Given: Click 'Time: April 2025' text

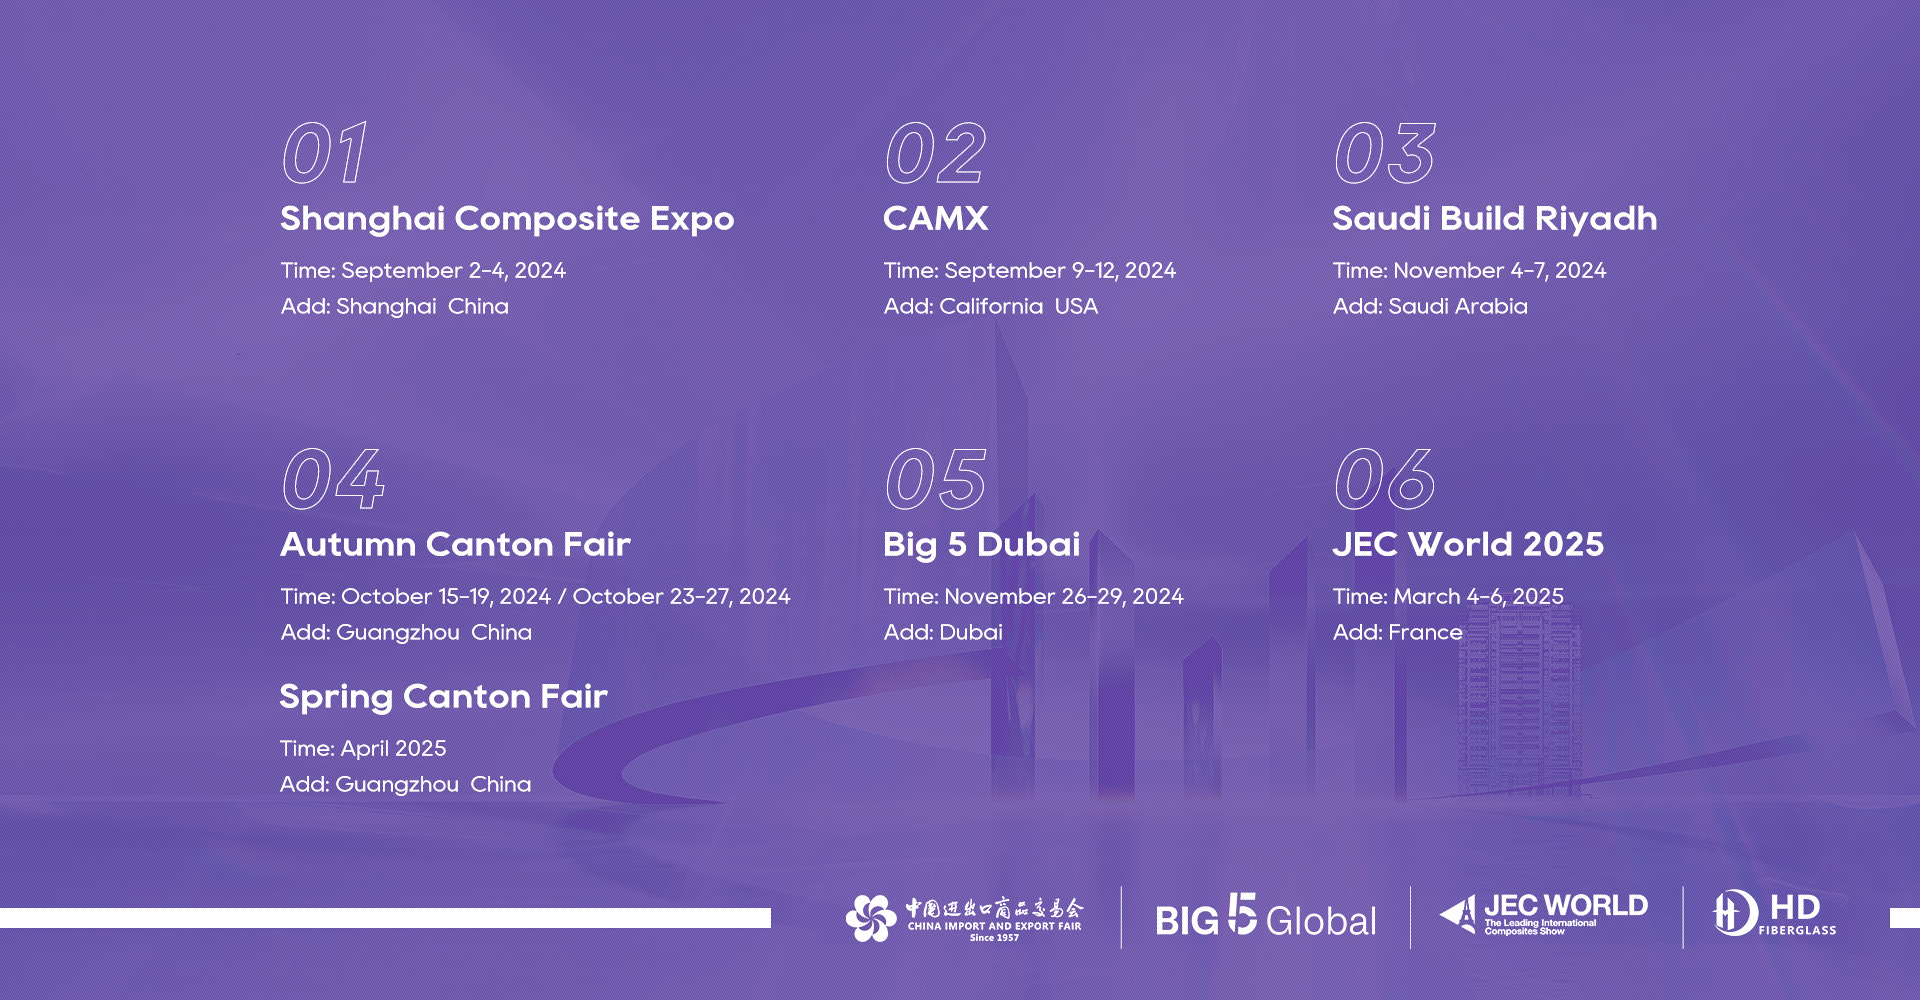Looking at the screenshot, I should point(363,749).
